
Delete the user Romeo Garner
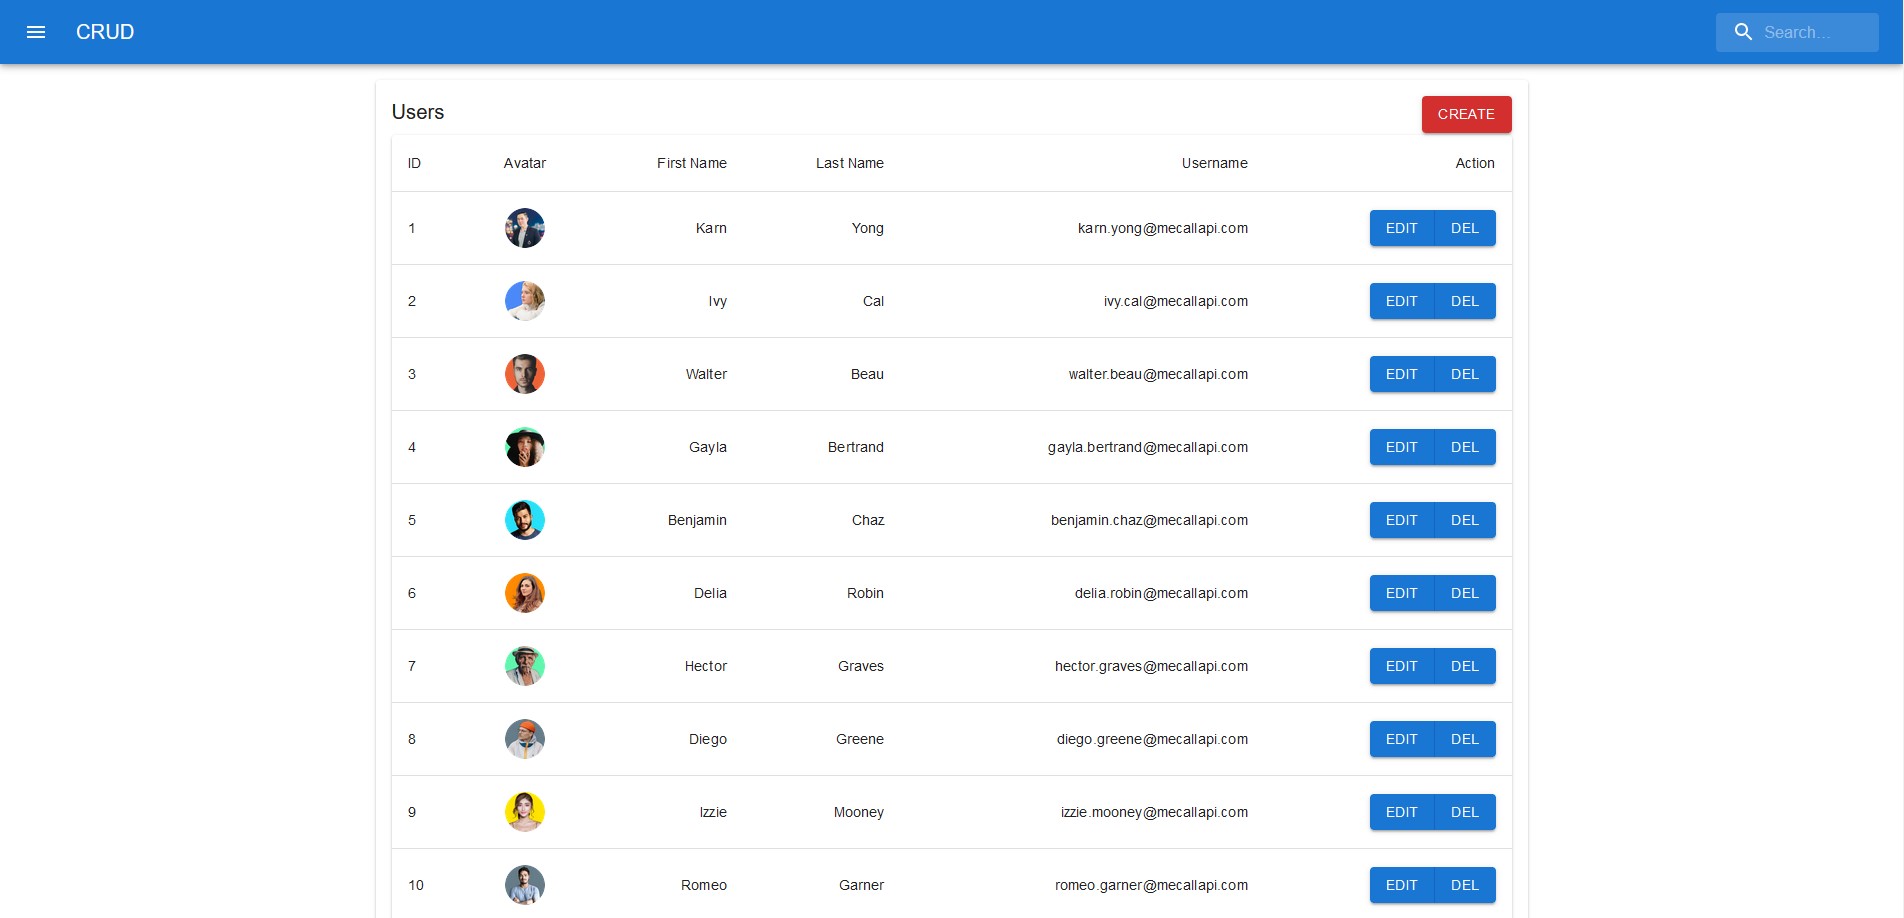tap(1464, 885)
